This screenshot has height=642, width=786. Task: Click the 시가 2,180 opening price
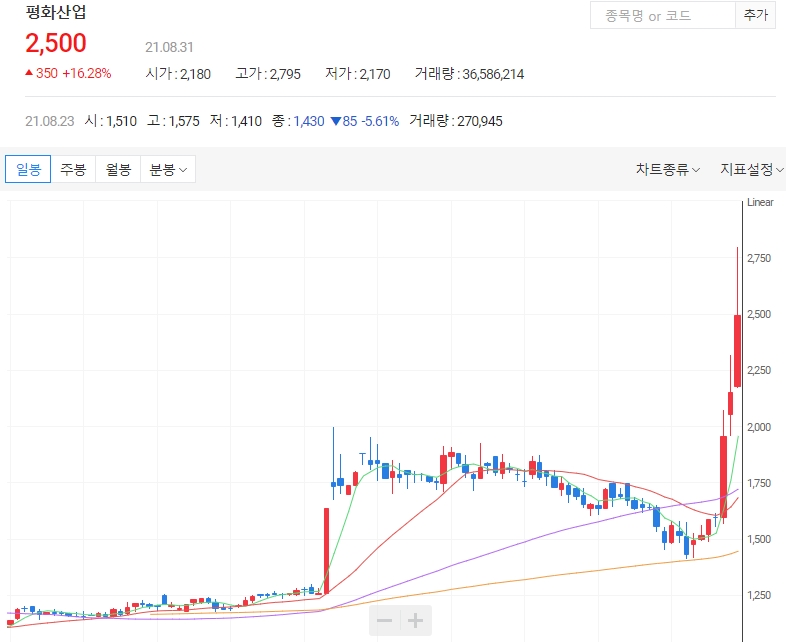click(178, 74)
